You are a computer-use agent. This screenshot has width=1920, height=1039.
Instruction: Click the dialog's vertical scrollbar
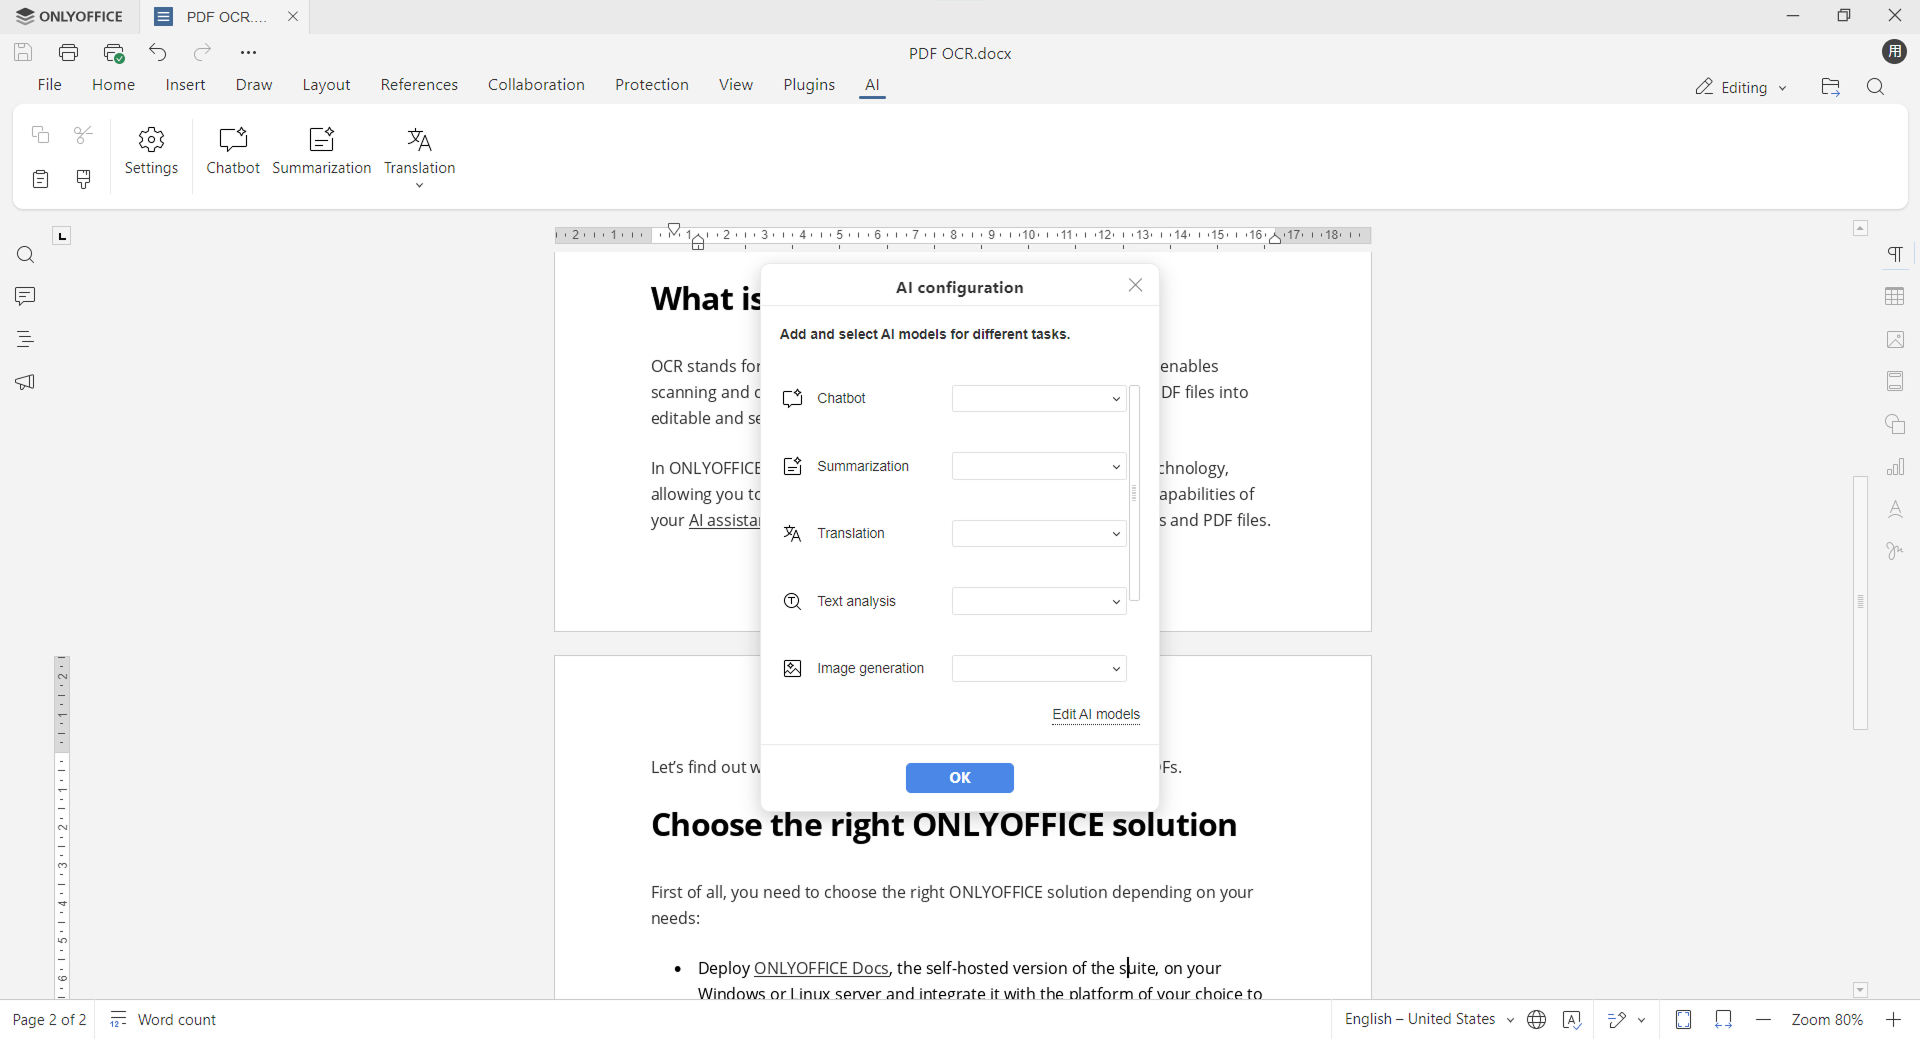[x=1135, y=494]
